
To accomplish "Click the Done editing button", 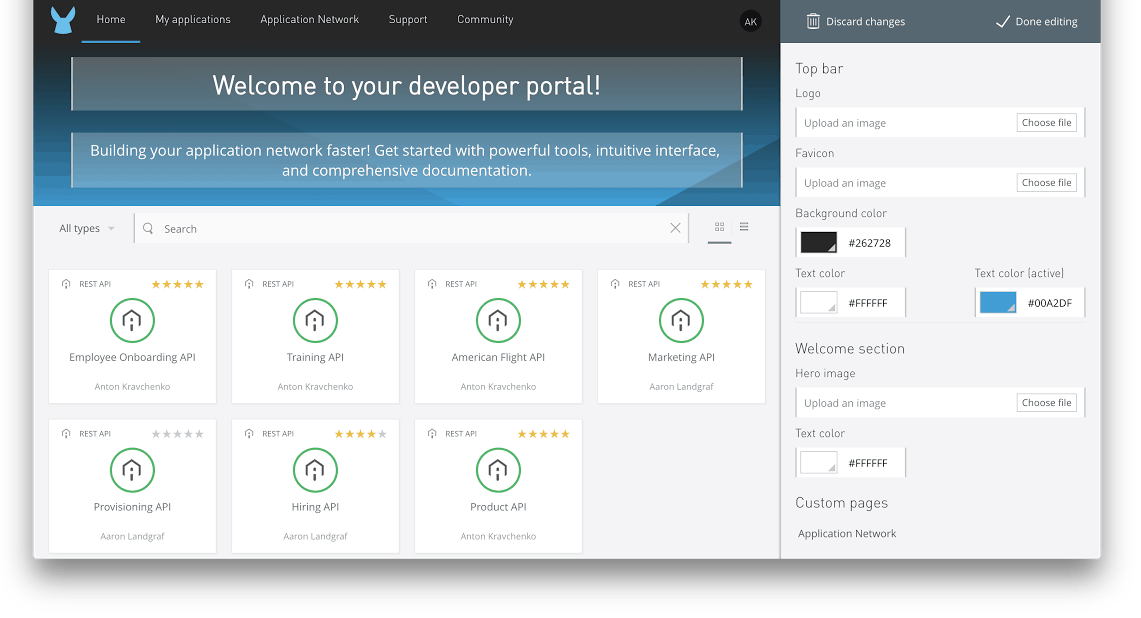I will point(1036,21).
